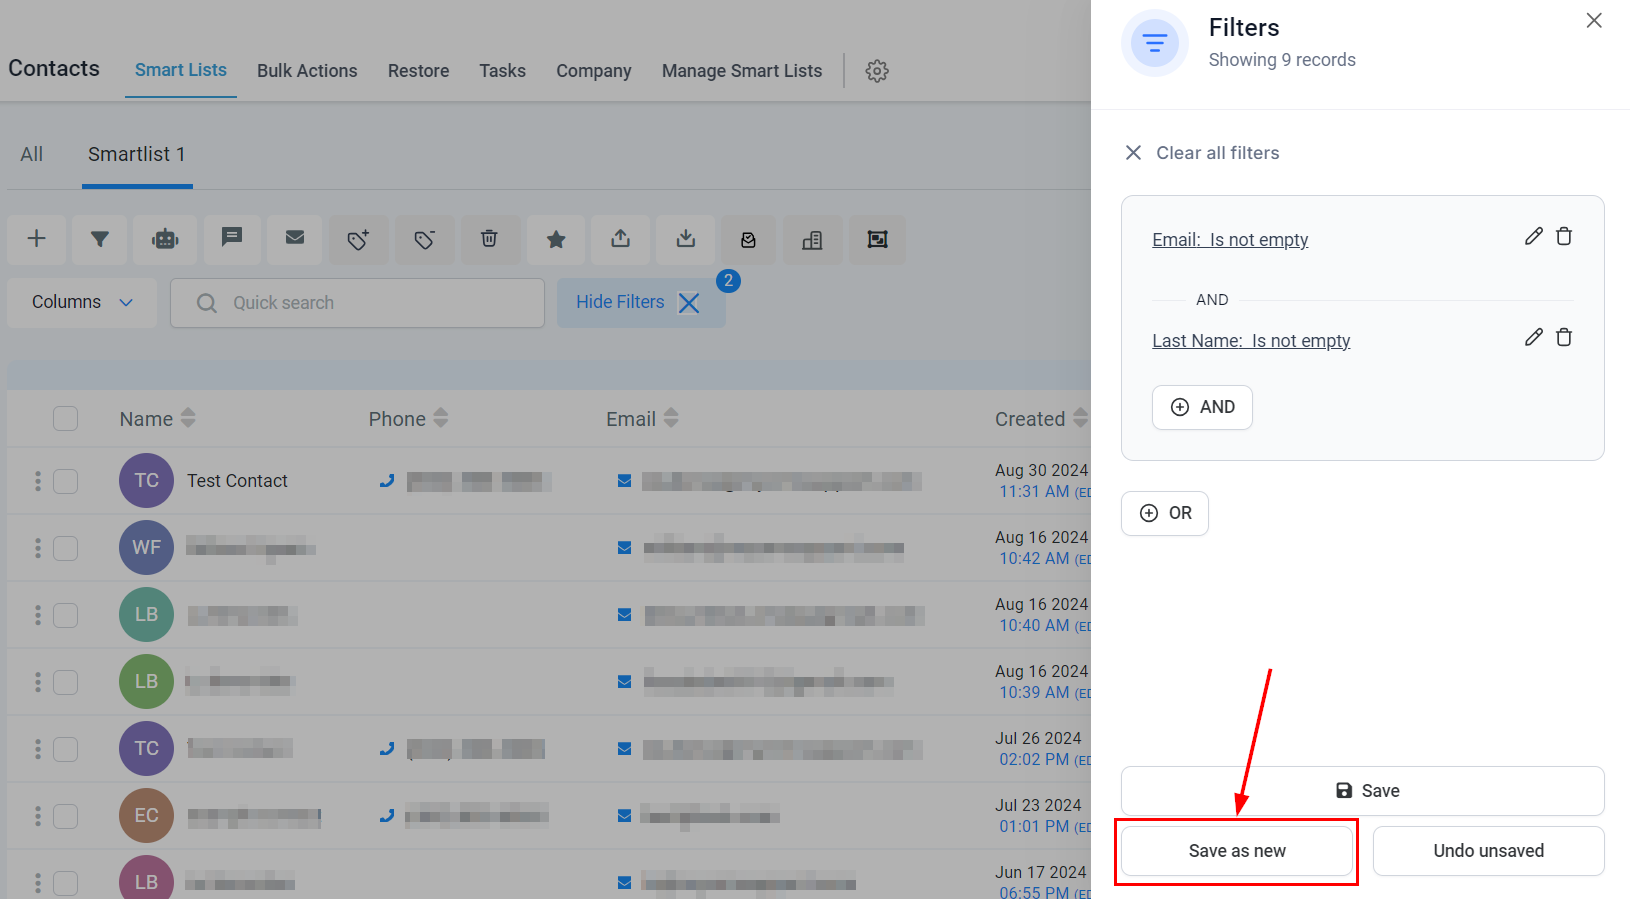Viewport: 1630px width, 899px height.
Task: Open the Last Name: Is not empty filter link
Action: click(x=1251, y=341)
